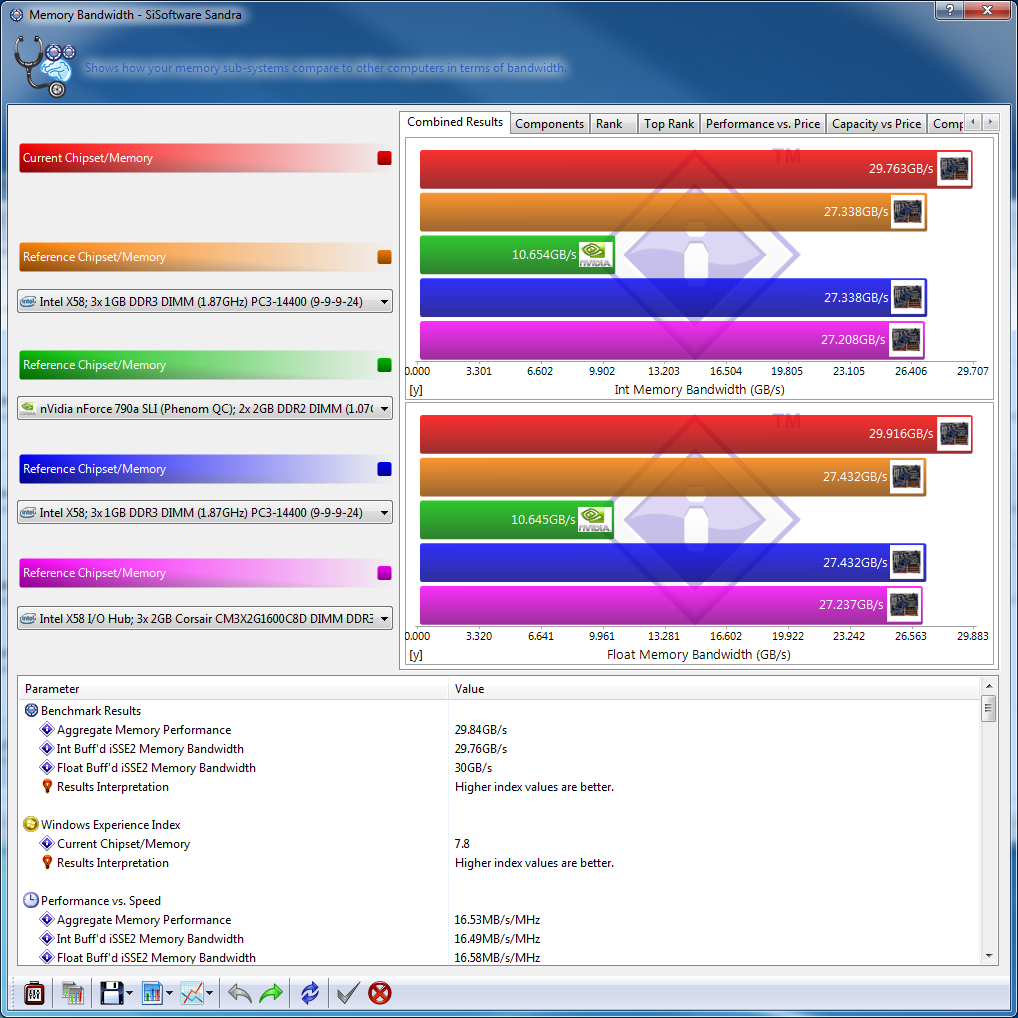Click the Performance vs. Speed clock icon
The height and width of the screenshot is (1018, 1018).
click(31, 900)
